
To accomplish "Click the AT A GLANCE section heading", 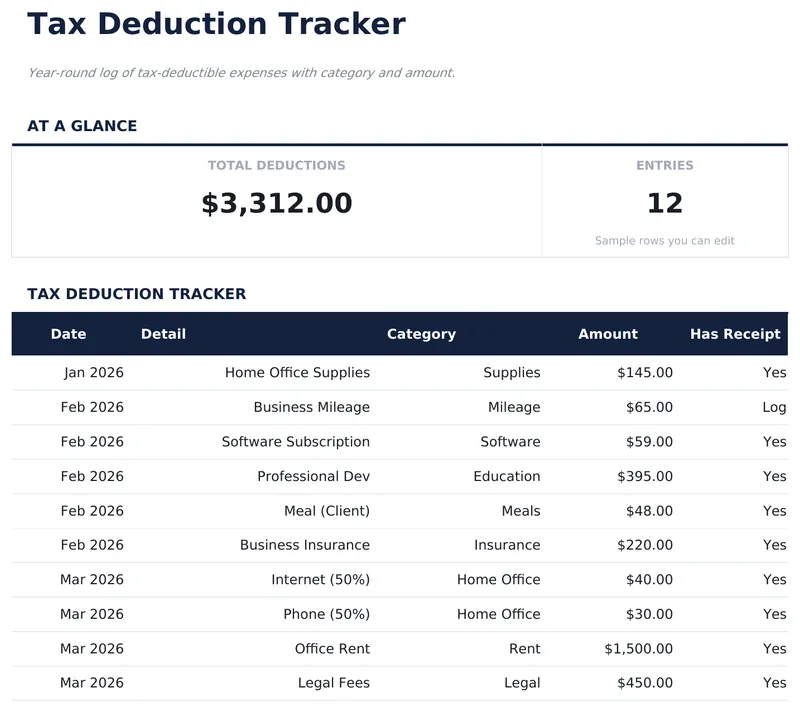I will [x=83, y=125].
